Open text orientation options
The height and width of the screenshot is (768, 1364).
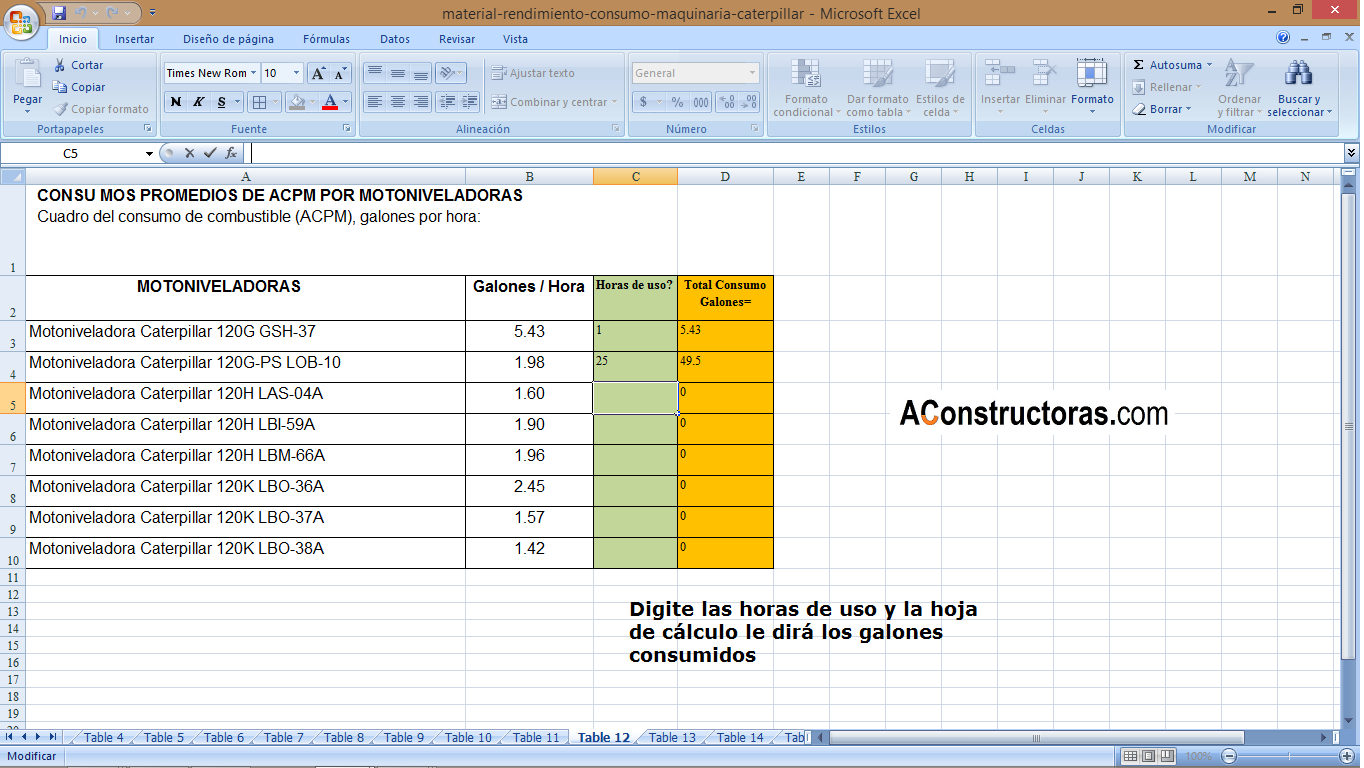451,73
